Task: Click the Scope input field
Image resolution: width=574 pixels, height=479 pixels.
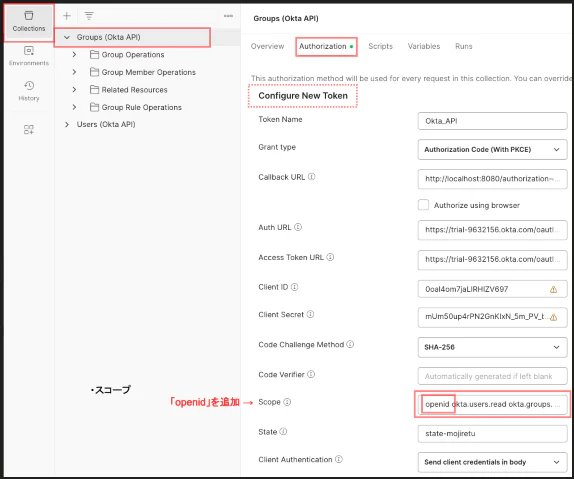Action: coord(492,404)
